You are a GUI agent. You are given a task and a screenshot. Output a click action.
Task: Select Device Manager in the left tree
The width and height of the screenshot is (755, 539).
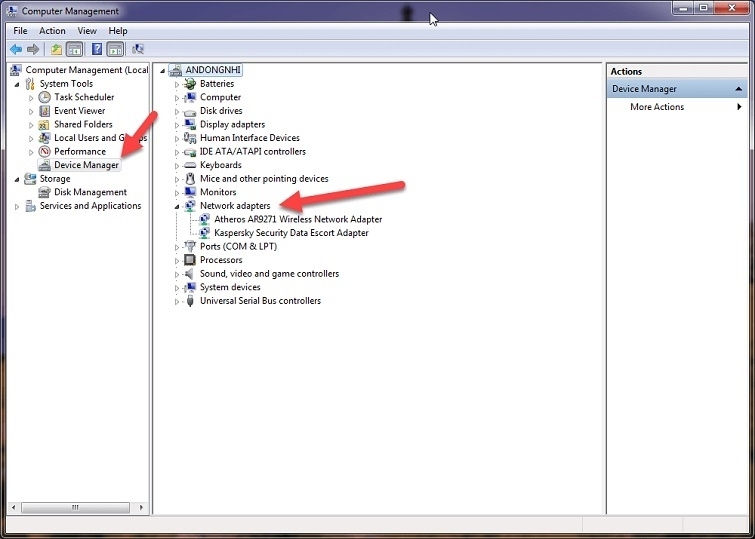pyautogui.click(x=86, y=165)
